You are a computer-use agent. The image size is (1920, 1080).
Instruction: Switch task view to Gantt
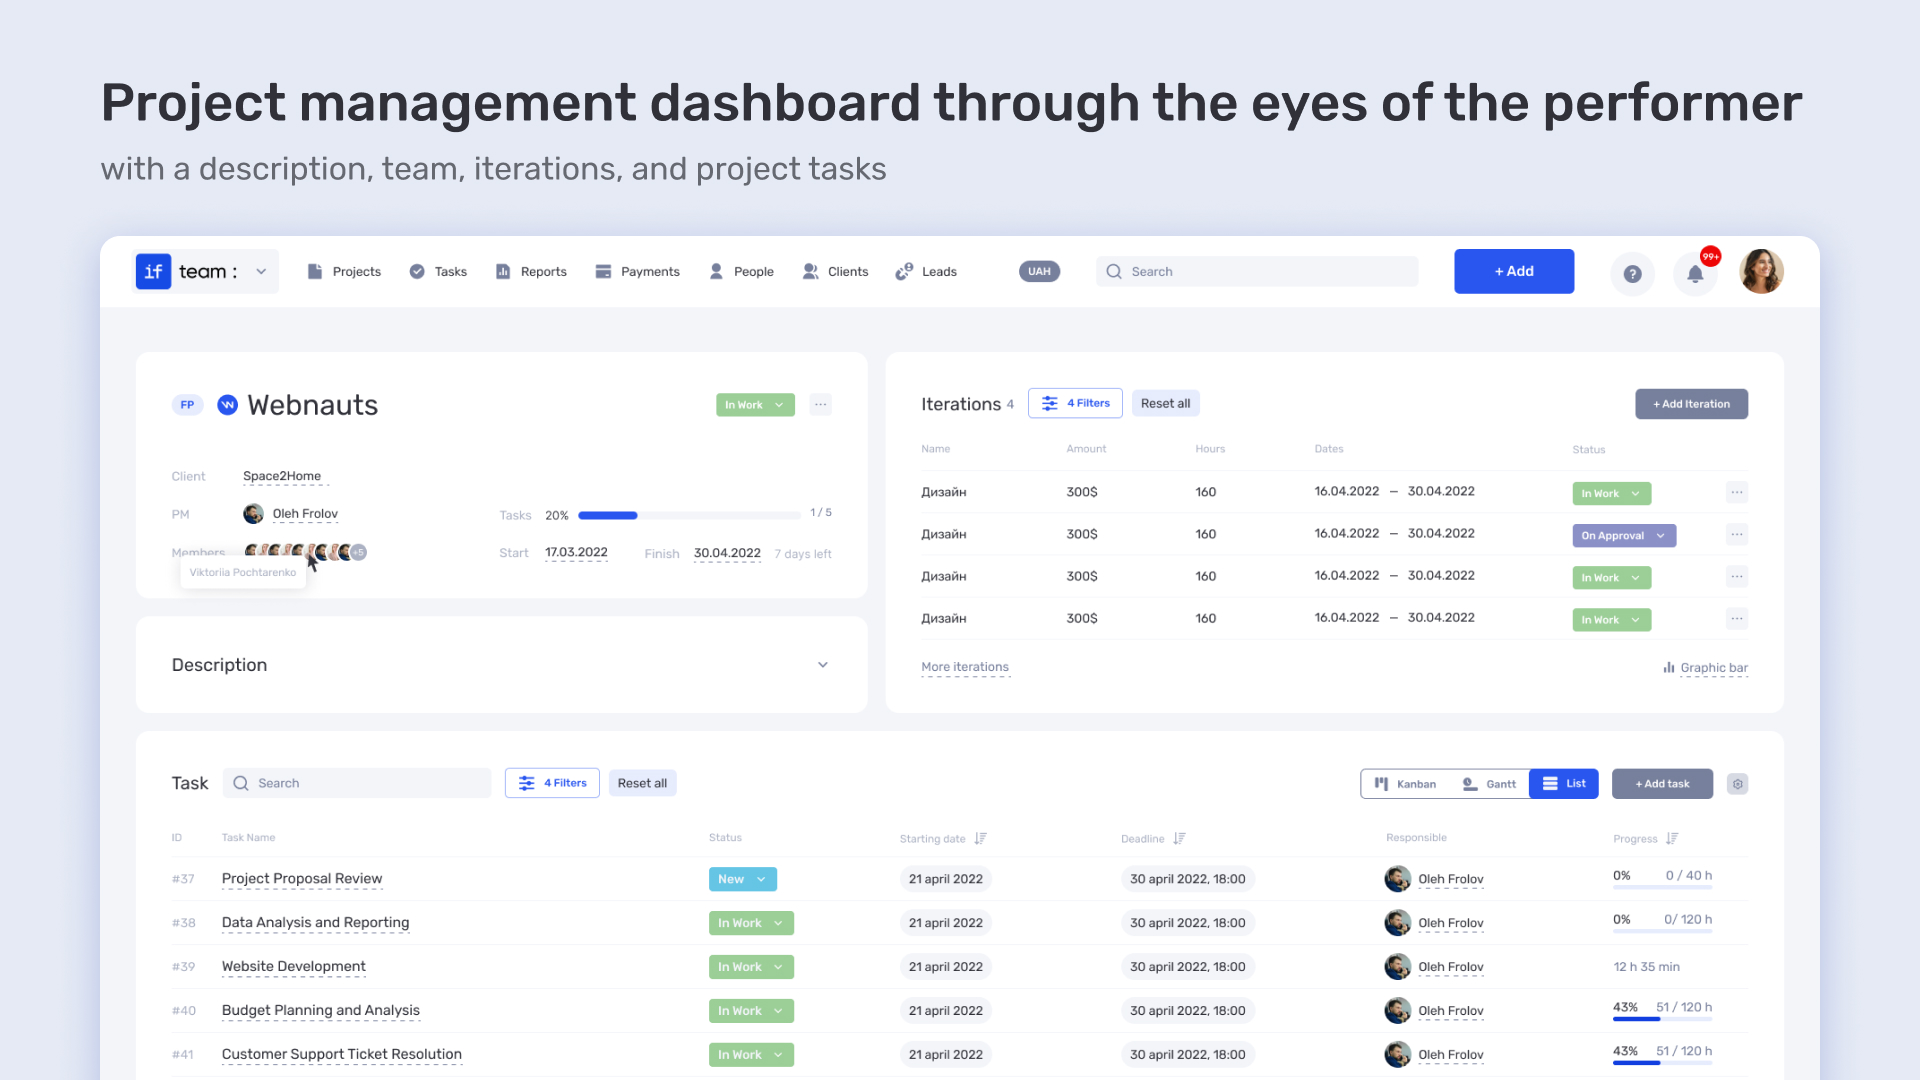click(x=1489, y=784)
